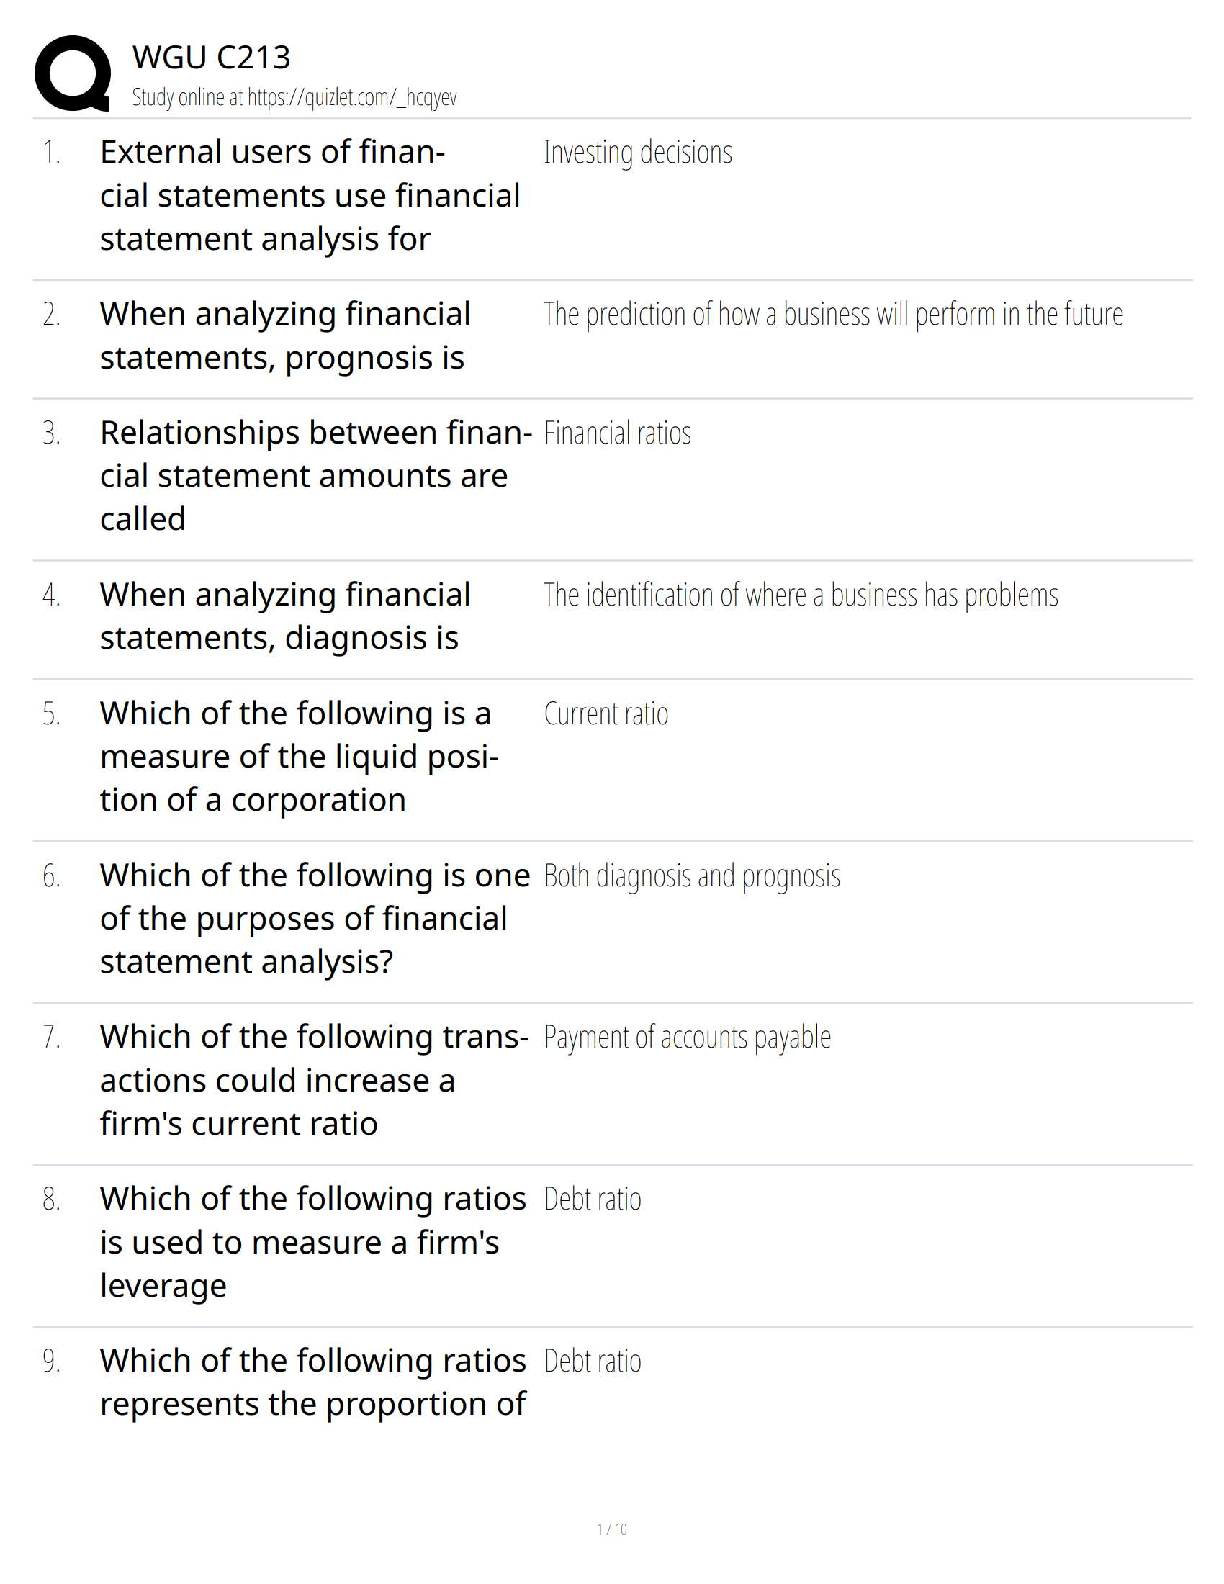Click question 3 about relationships between amounts
Viewport: 1224px width, 1584px height.
tap(314, 476)
